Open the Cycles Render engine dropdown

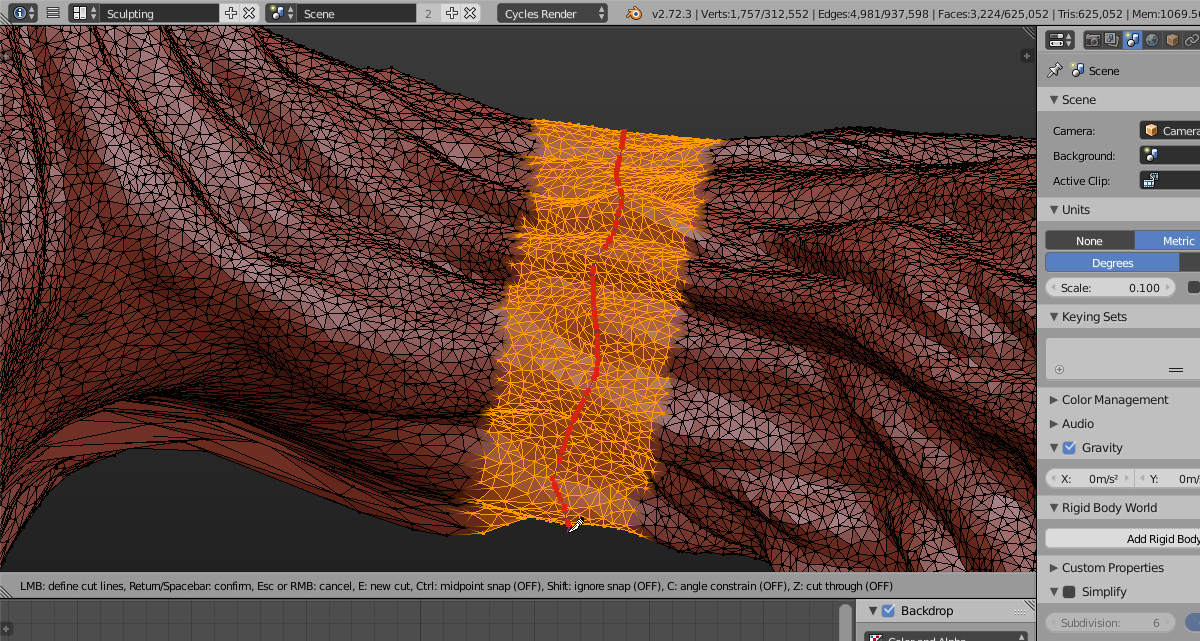552,14
